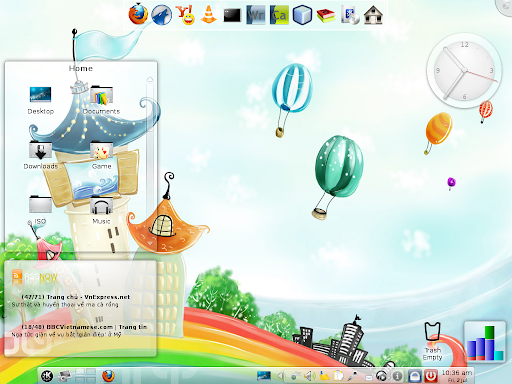Open the clipboard (Klipper) tray icon
Image resolution: width=512 pixels, height=384 pixels.
(339, 376)
